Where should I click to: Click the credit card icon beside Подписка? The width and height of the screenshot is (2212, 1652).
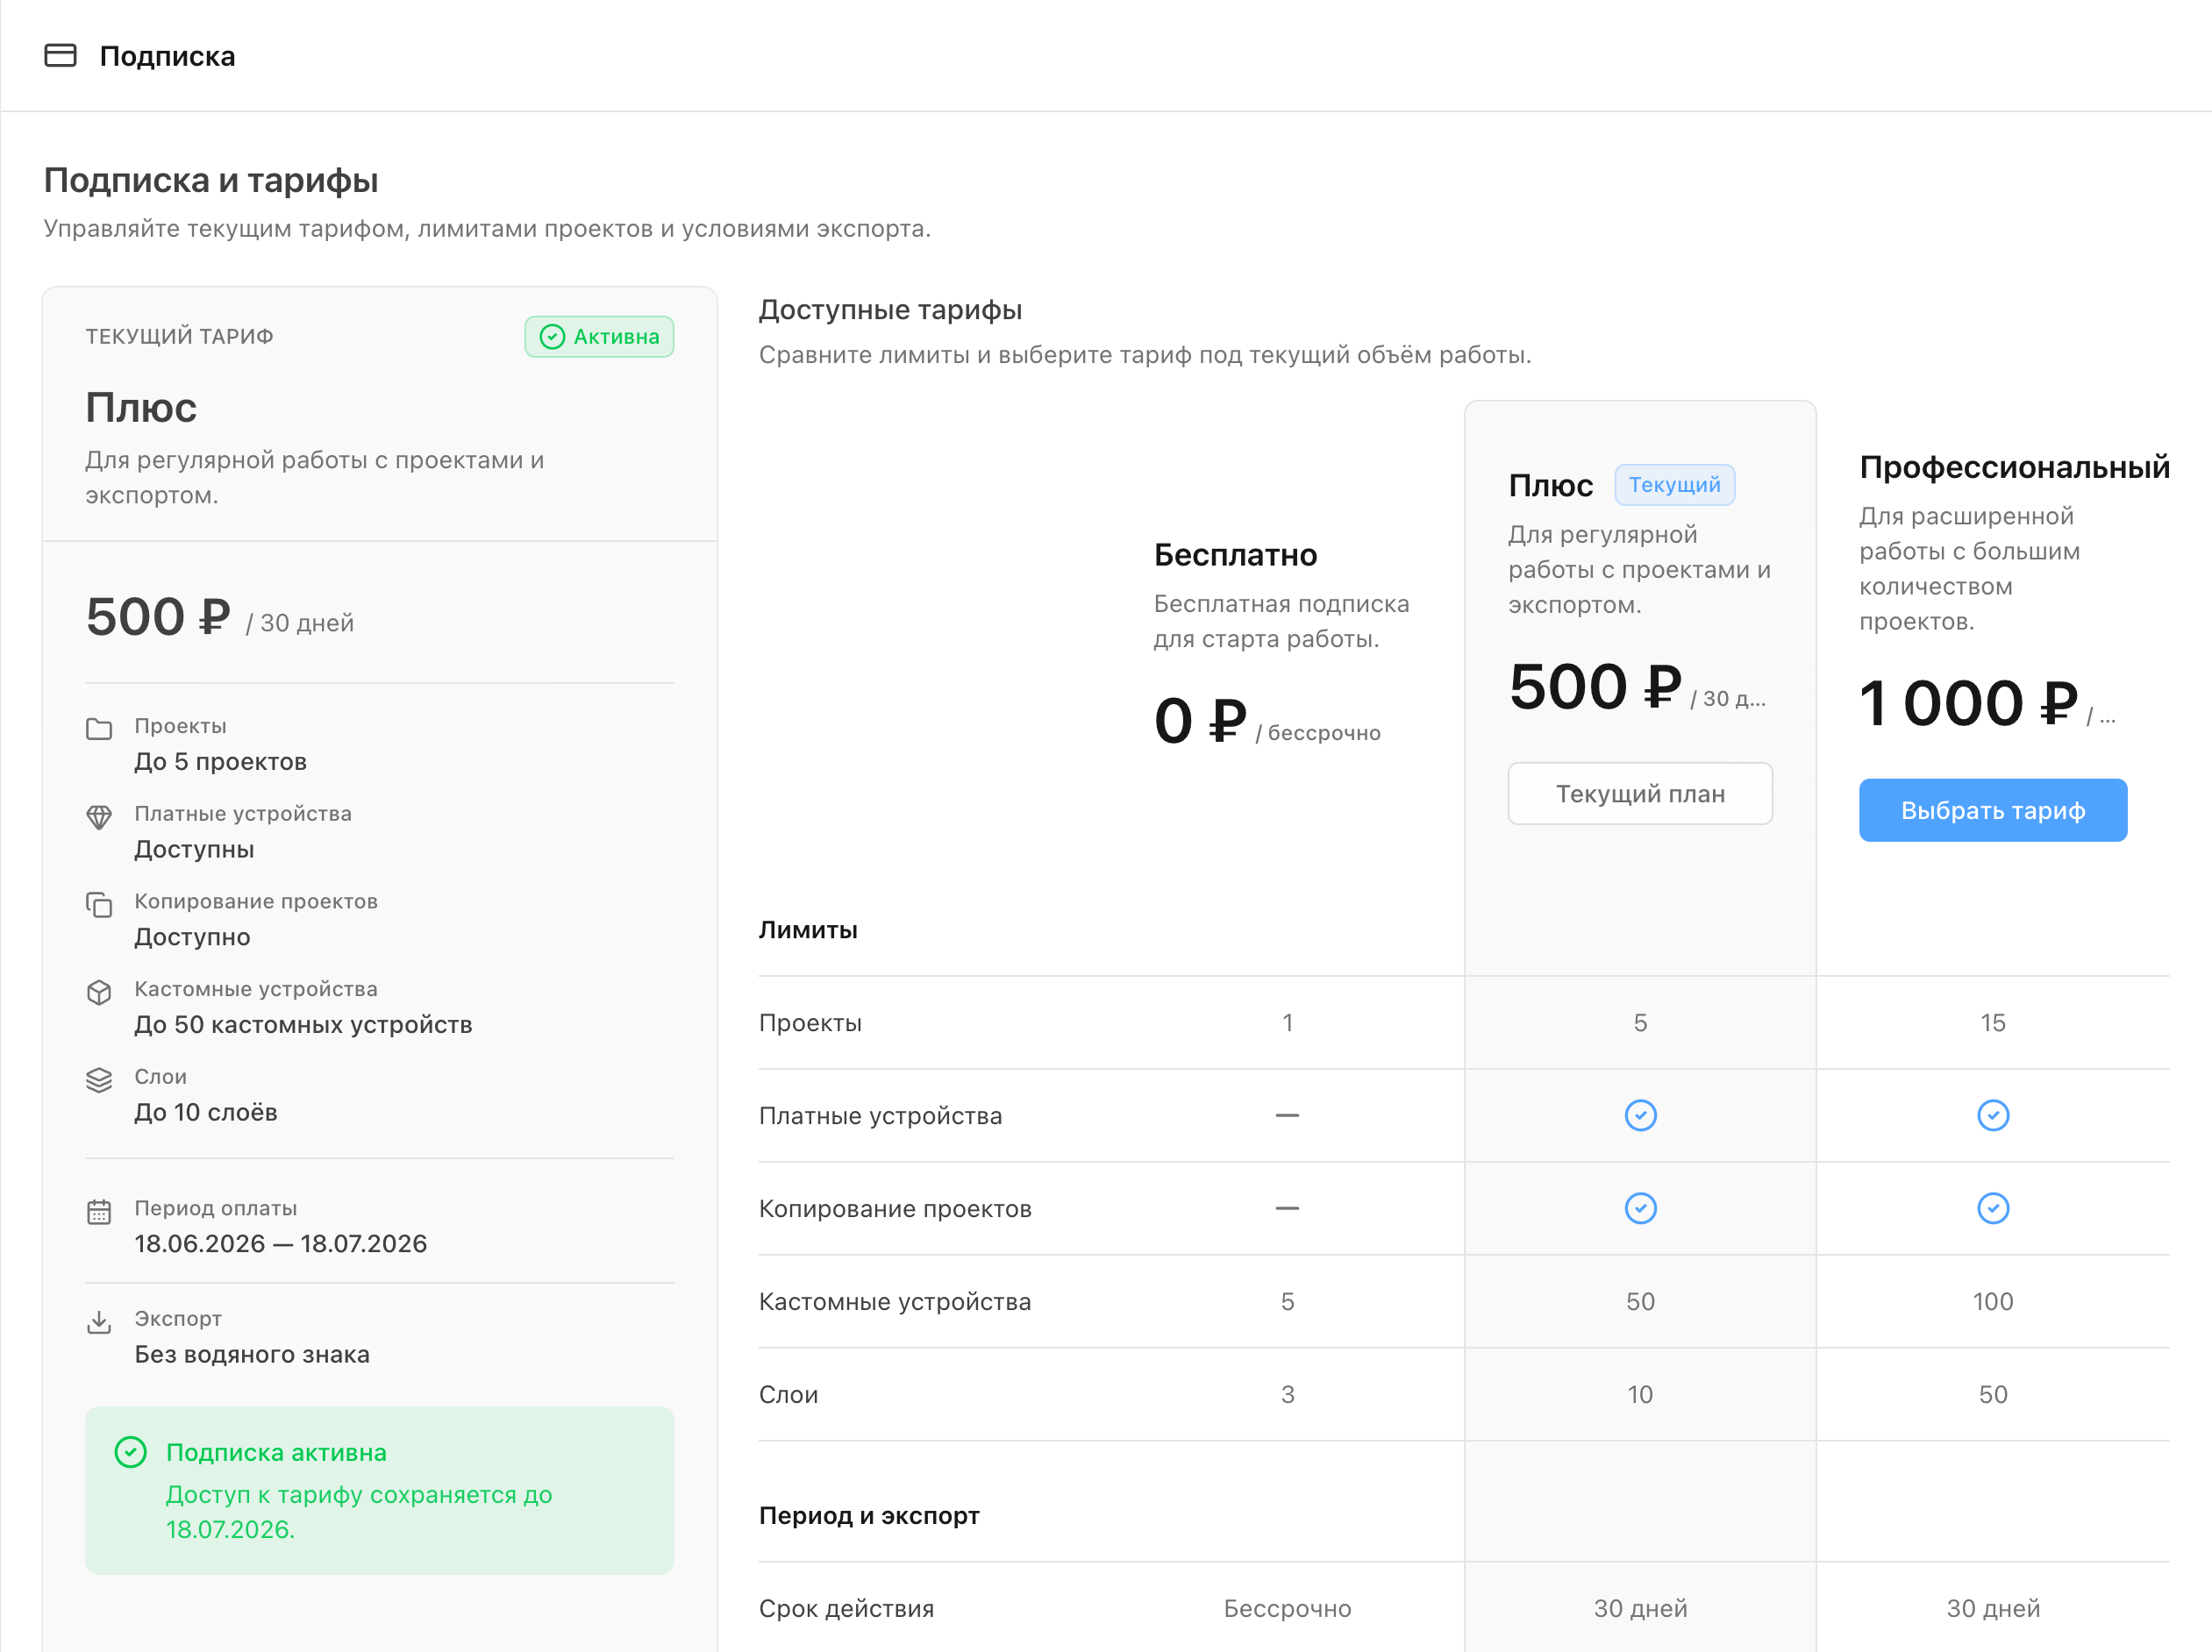pos(60,55)
